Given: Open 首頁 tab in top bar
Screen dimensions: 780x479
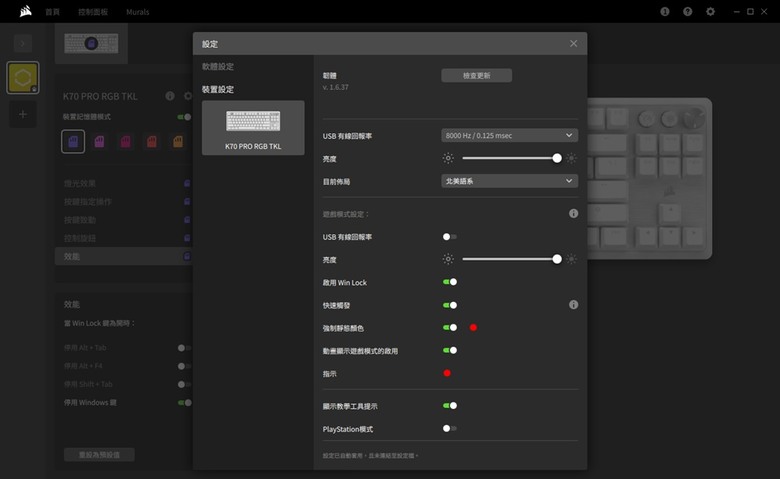Looking at the screenshot, I should click(x=52, y=12).
